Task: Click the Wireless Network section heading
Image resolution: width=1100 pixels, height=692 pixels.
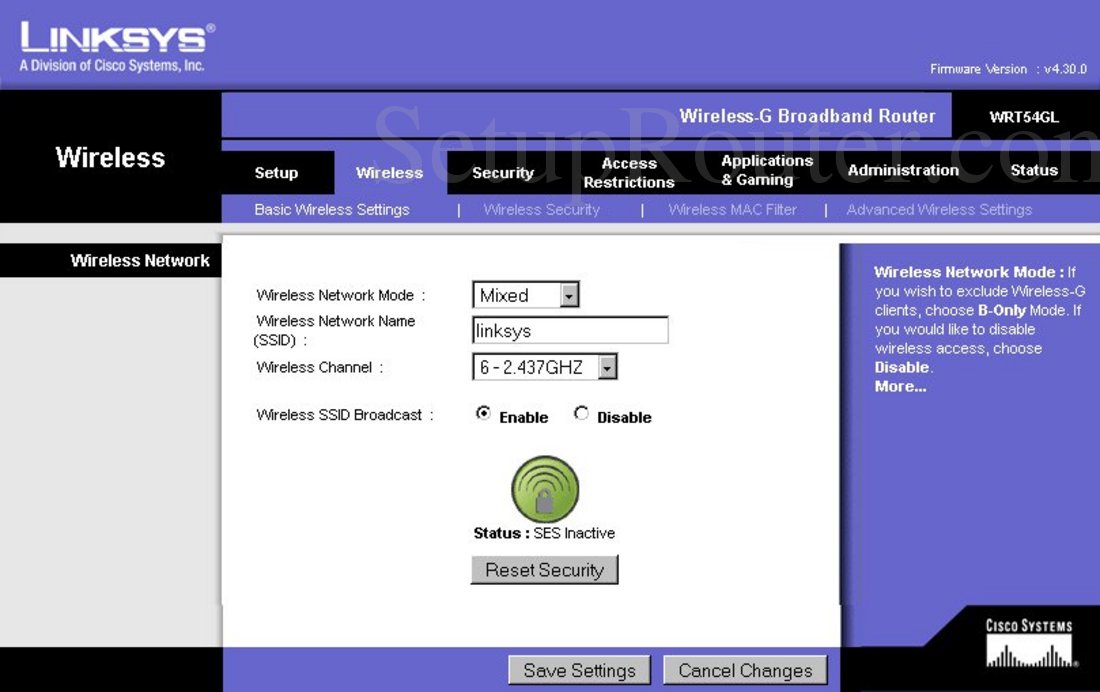Action: point(140,260)
